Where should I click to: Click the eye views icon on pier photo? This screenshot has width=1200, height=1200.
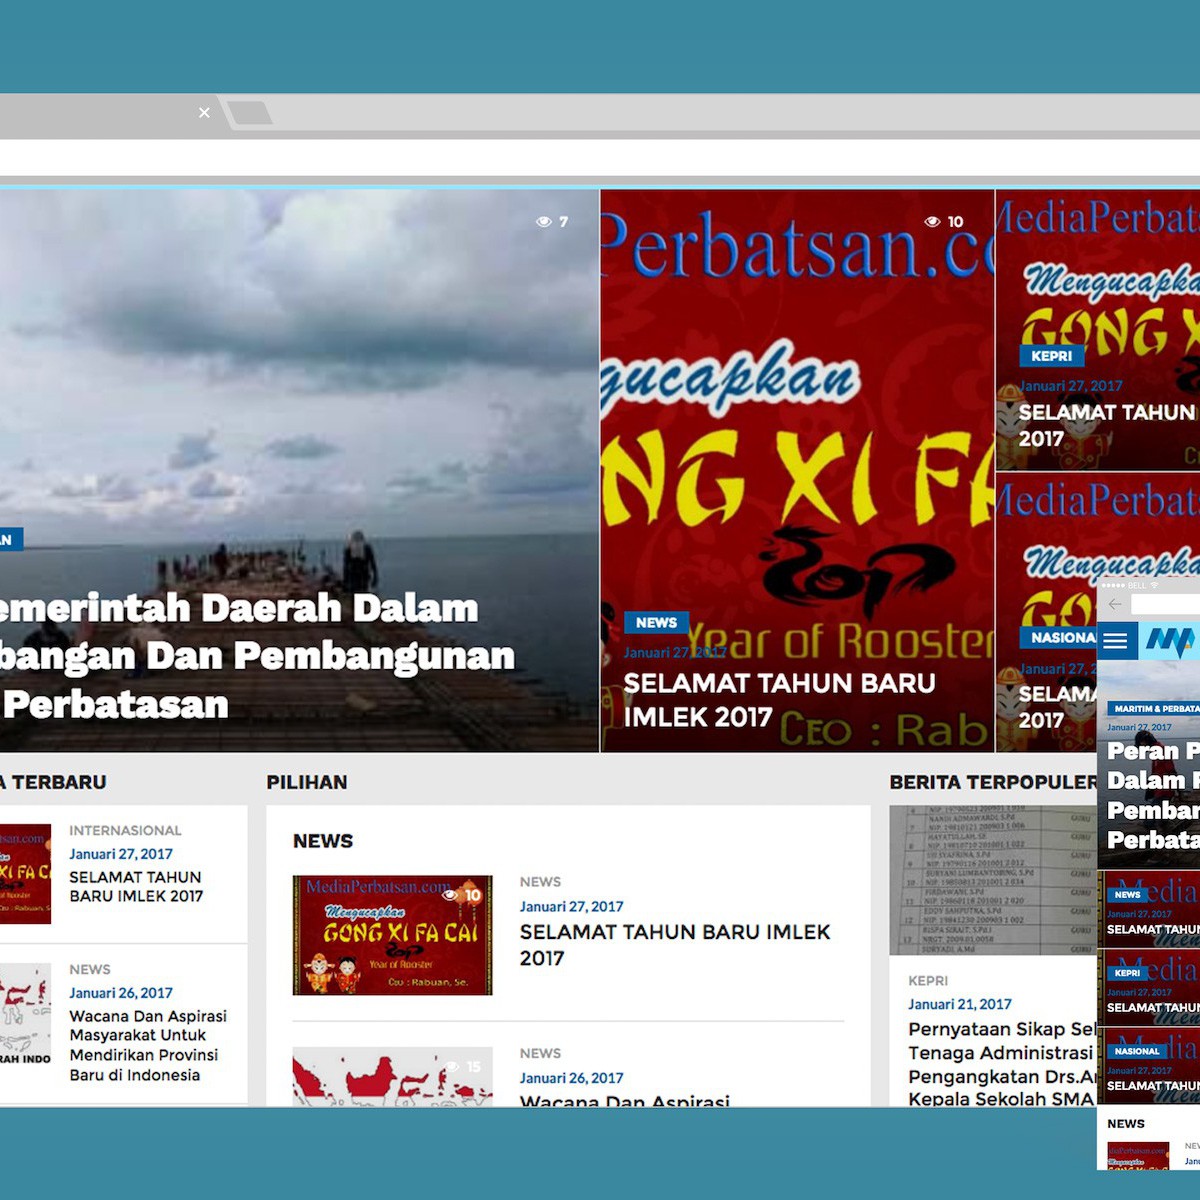[x=544, y=222]
